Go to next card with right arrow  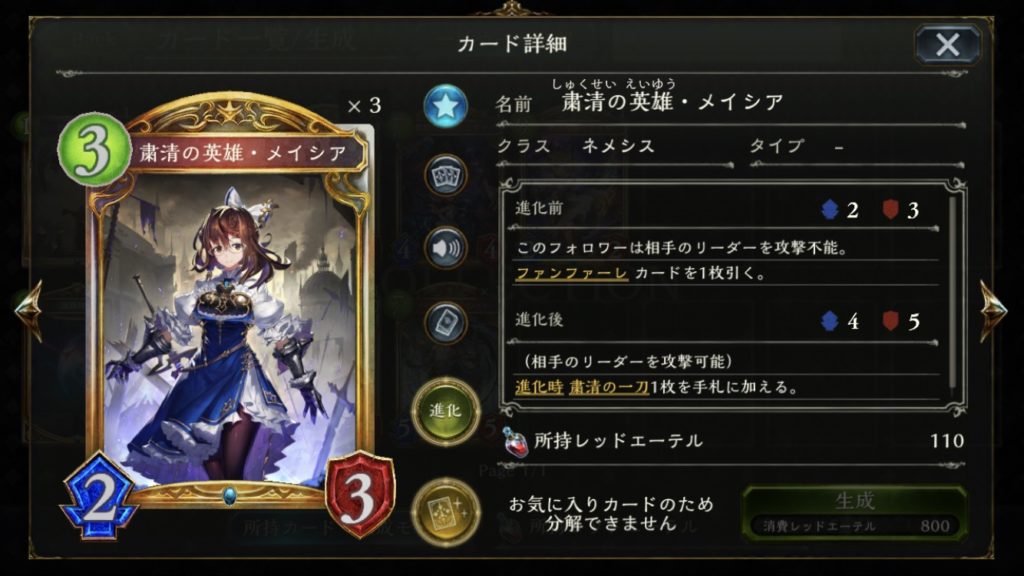[993, 310]
